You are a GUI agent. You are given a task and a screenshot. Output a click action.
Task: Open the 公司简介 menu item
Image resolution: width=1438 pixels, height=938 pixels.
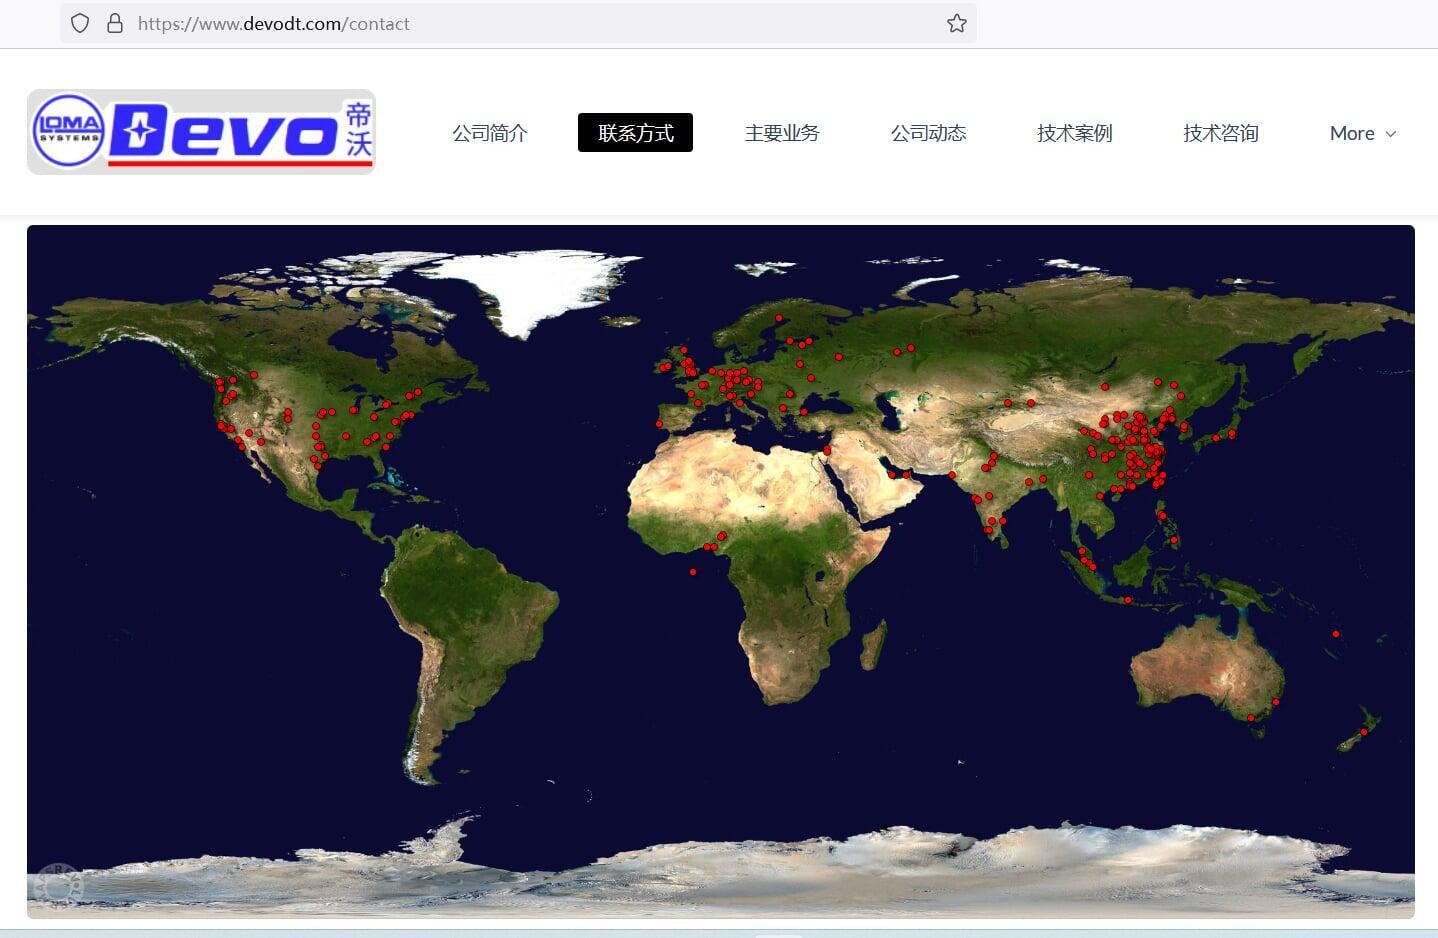490,133
